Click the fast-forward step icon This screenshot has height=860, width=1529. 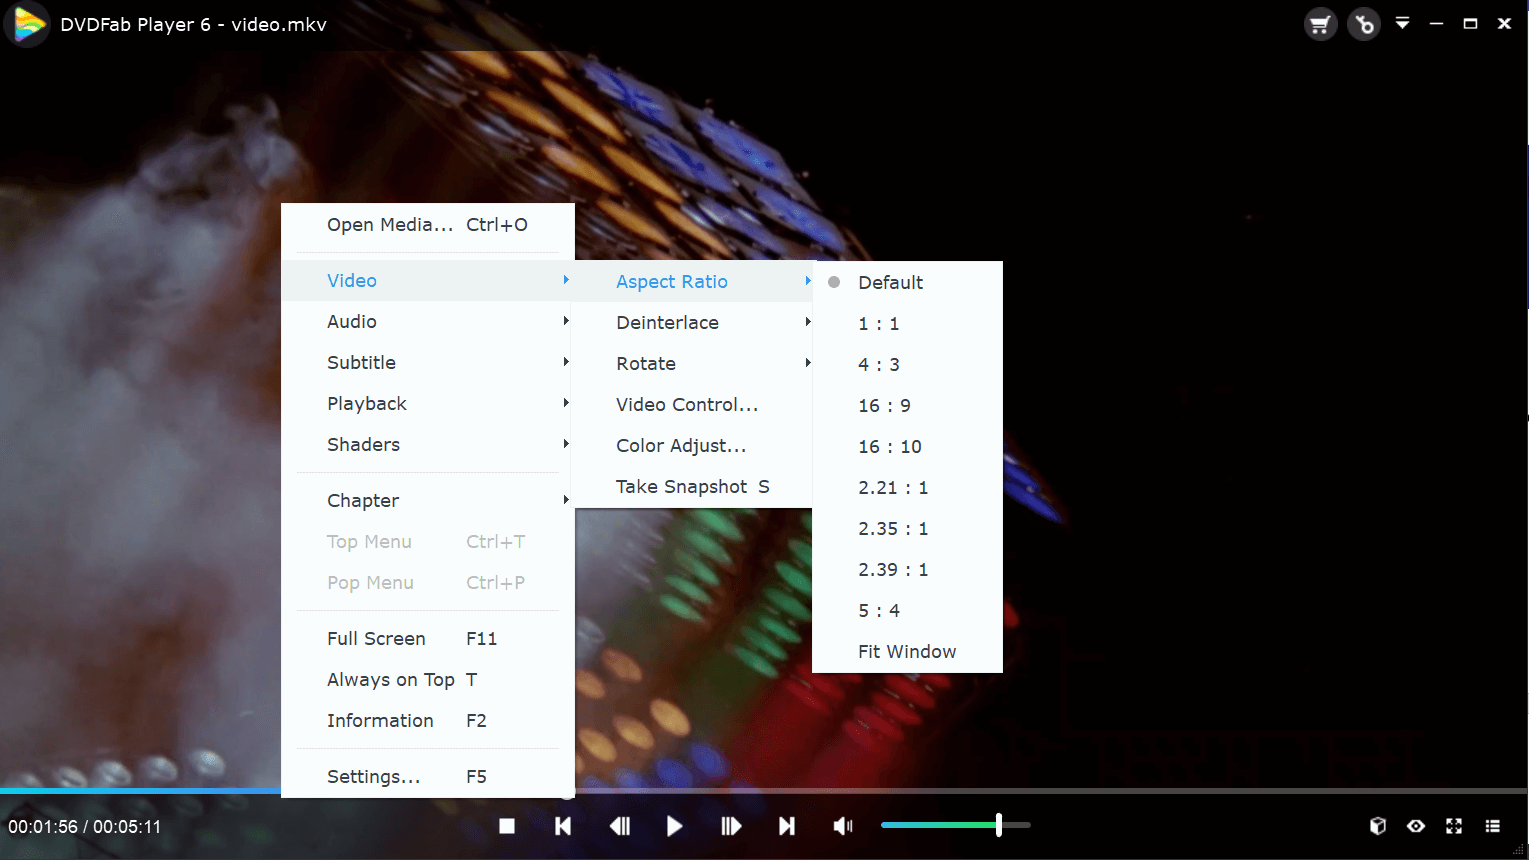click(731, 826)
